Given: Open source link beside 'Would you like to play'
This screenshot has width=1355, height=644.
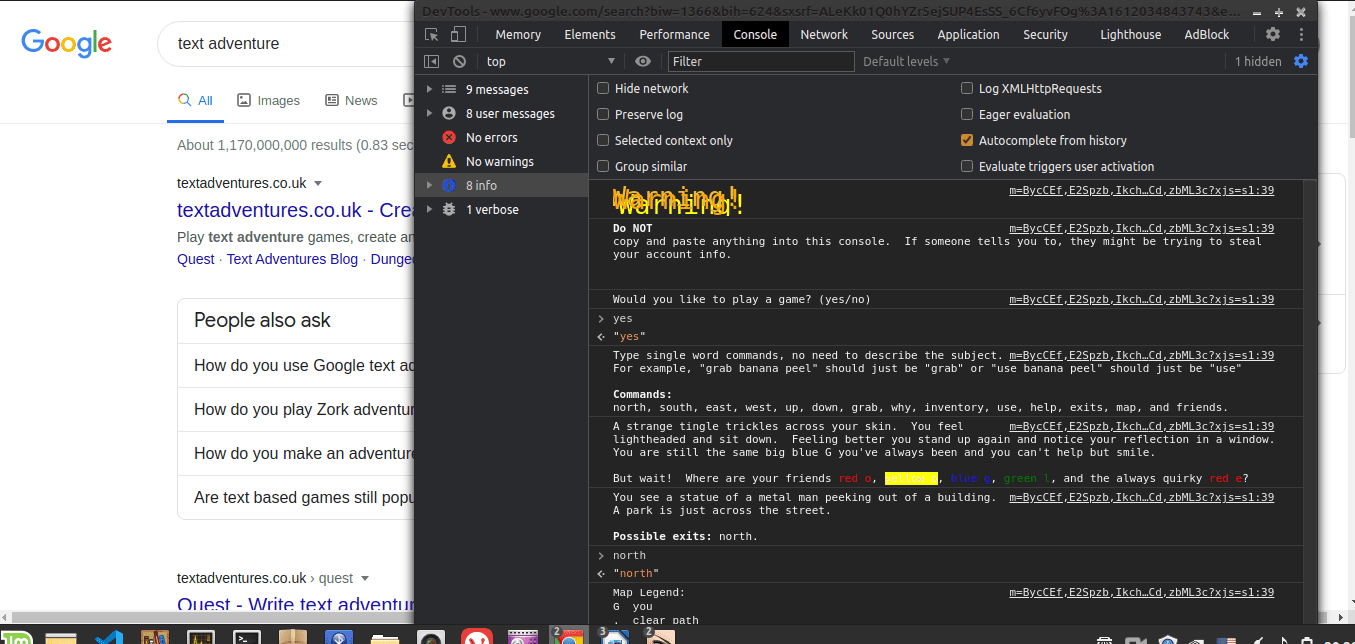Looking at the screenshot, I should pyautogui.click(x=1141, y=299).
